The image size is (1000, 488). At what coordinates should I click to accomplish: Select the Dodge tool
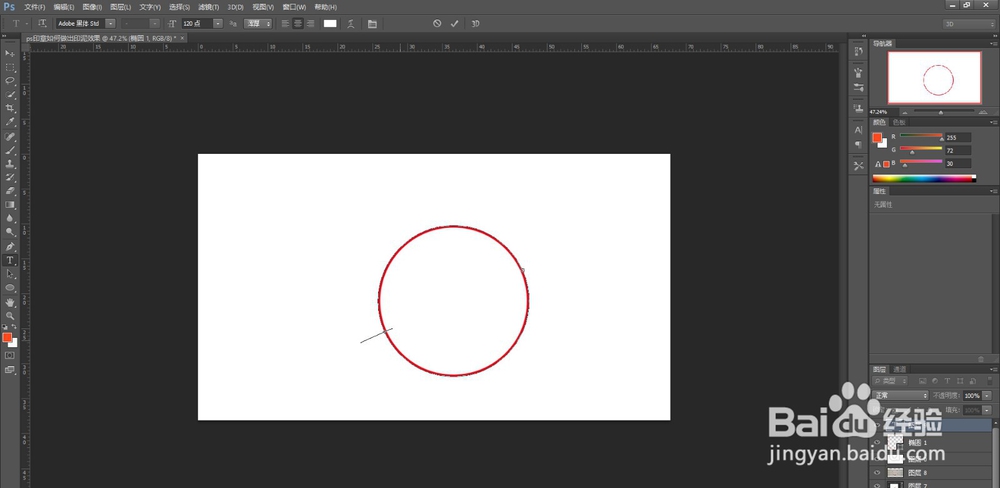[x=10, y=232]
